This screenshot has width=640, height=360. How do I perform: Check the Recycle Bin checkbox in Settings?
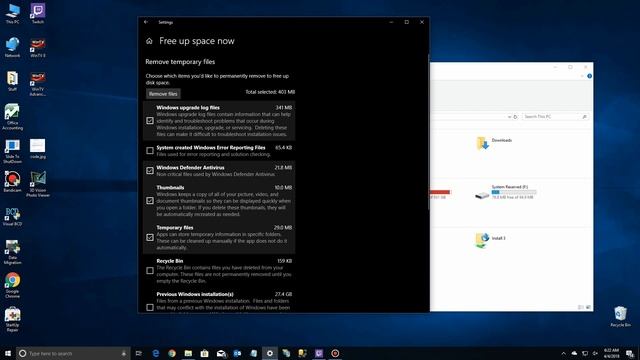point(150,271)
